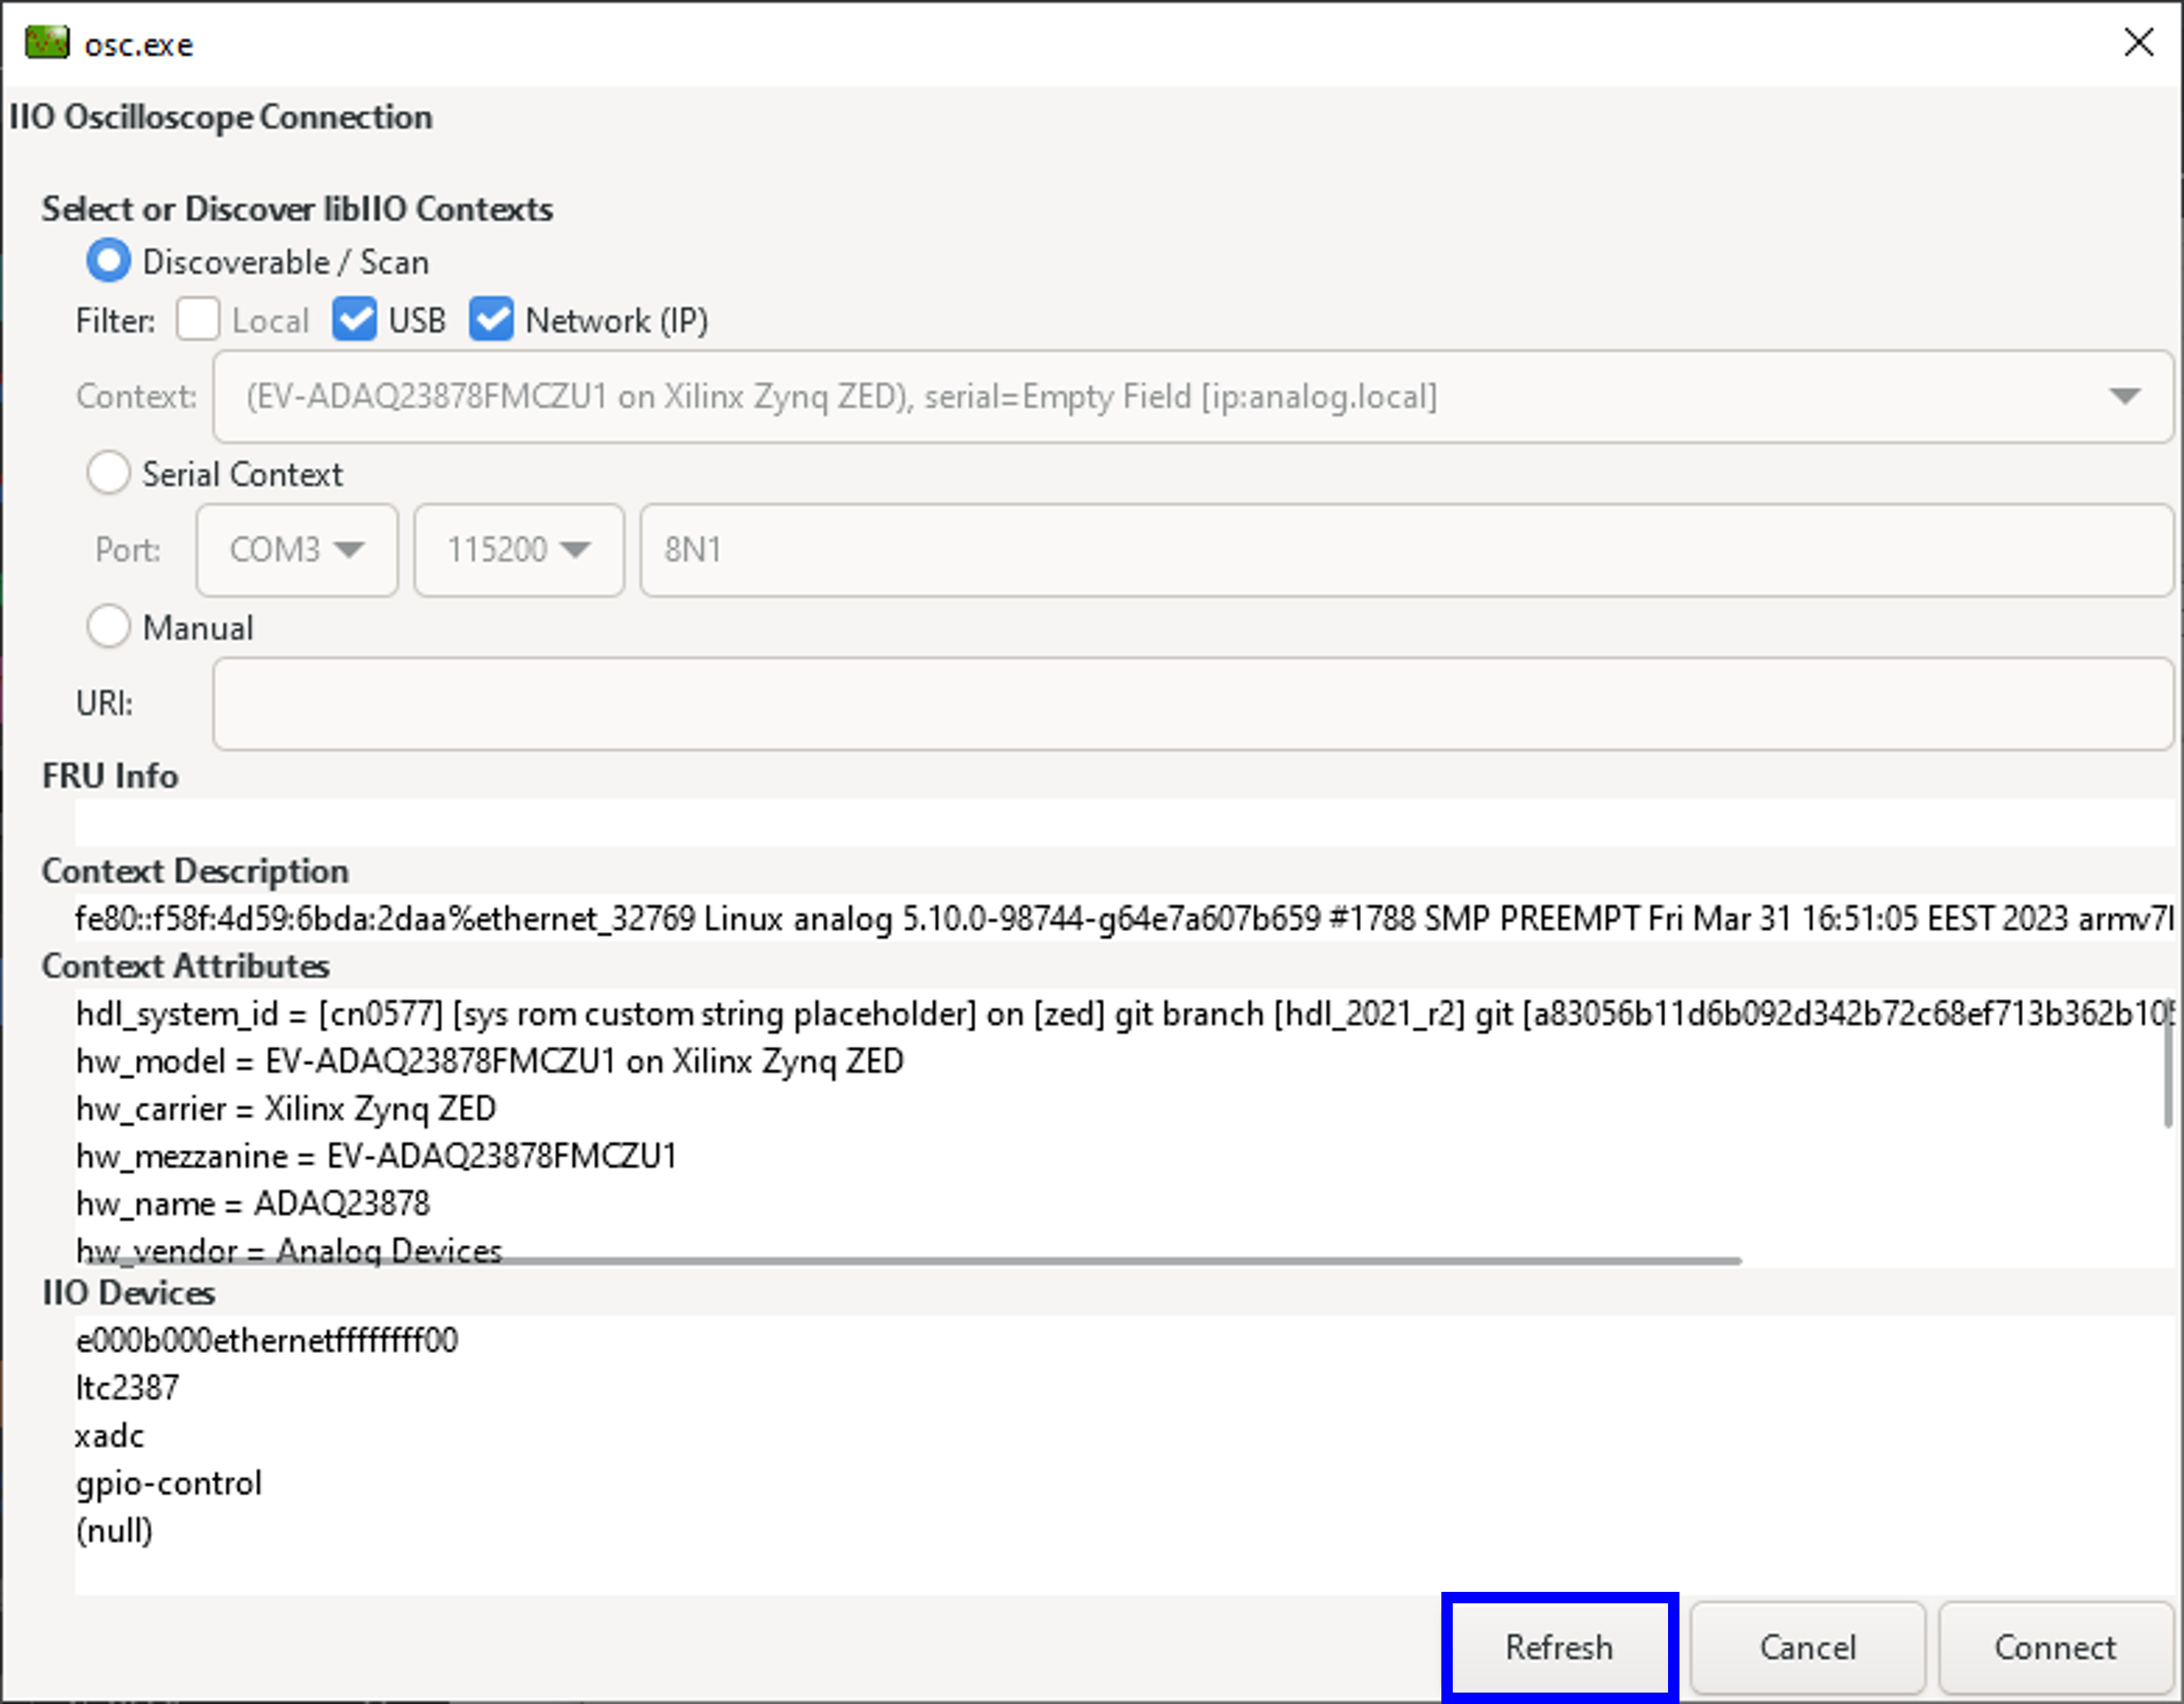
Task: Click the Context Description text line
Action: point(1125,918)
